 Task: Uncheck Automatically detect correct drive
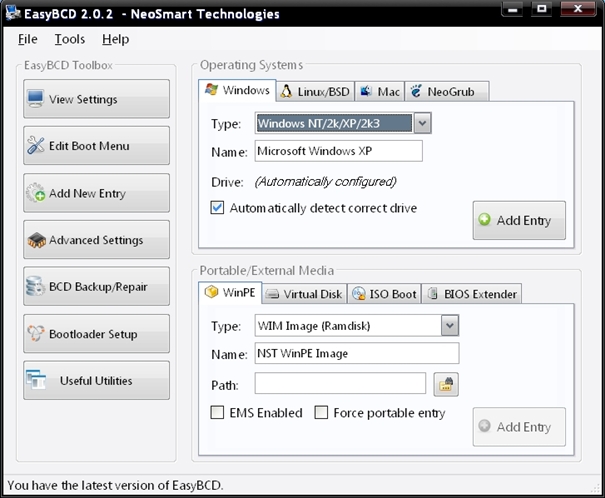[217, 208]
